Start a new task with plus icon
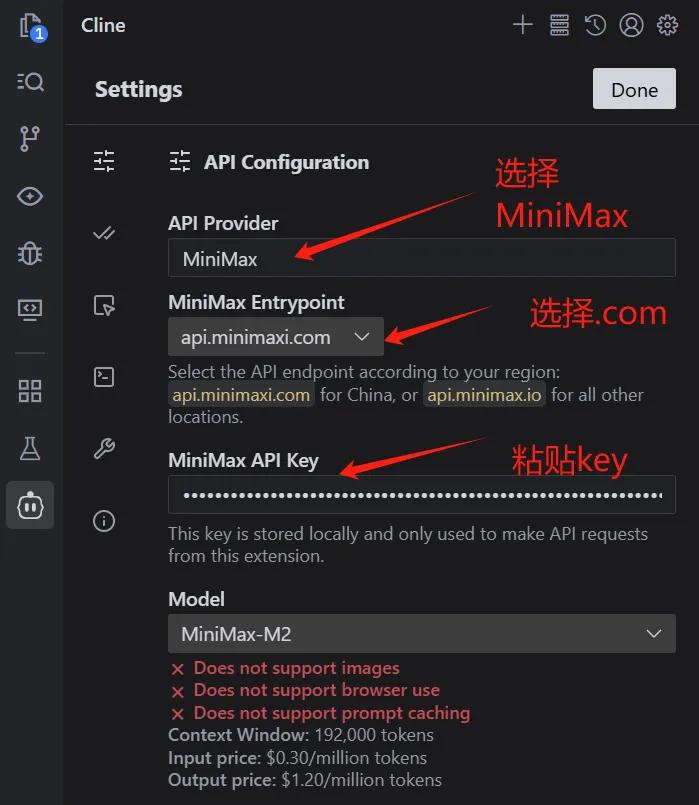Viewport: 699px width, 805px height. (522, 25)
